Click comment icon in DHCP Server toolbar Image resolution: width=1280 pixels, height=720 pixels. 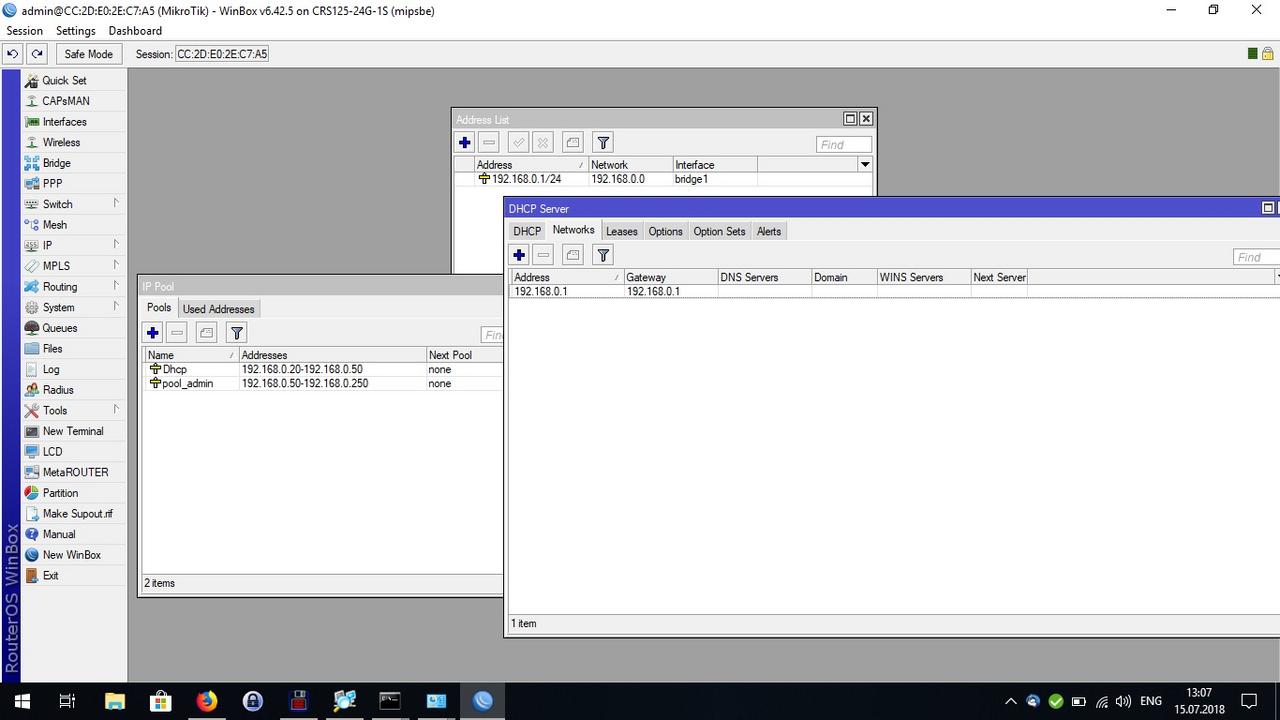pos(572,255)
